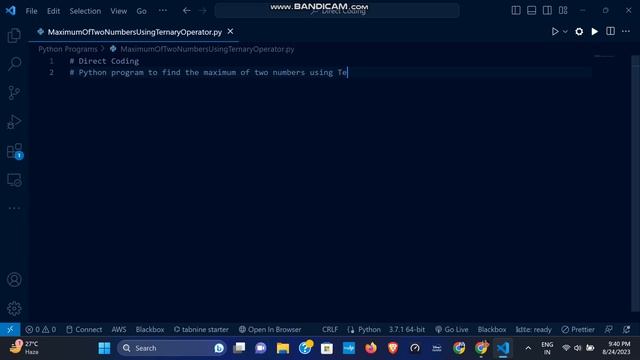The width and height of the screenshot is (640, 360).
Task: Change the CRLF end-of-line sequence
Action: point(330,329)
